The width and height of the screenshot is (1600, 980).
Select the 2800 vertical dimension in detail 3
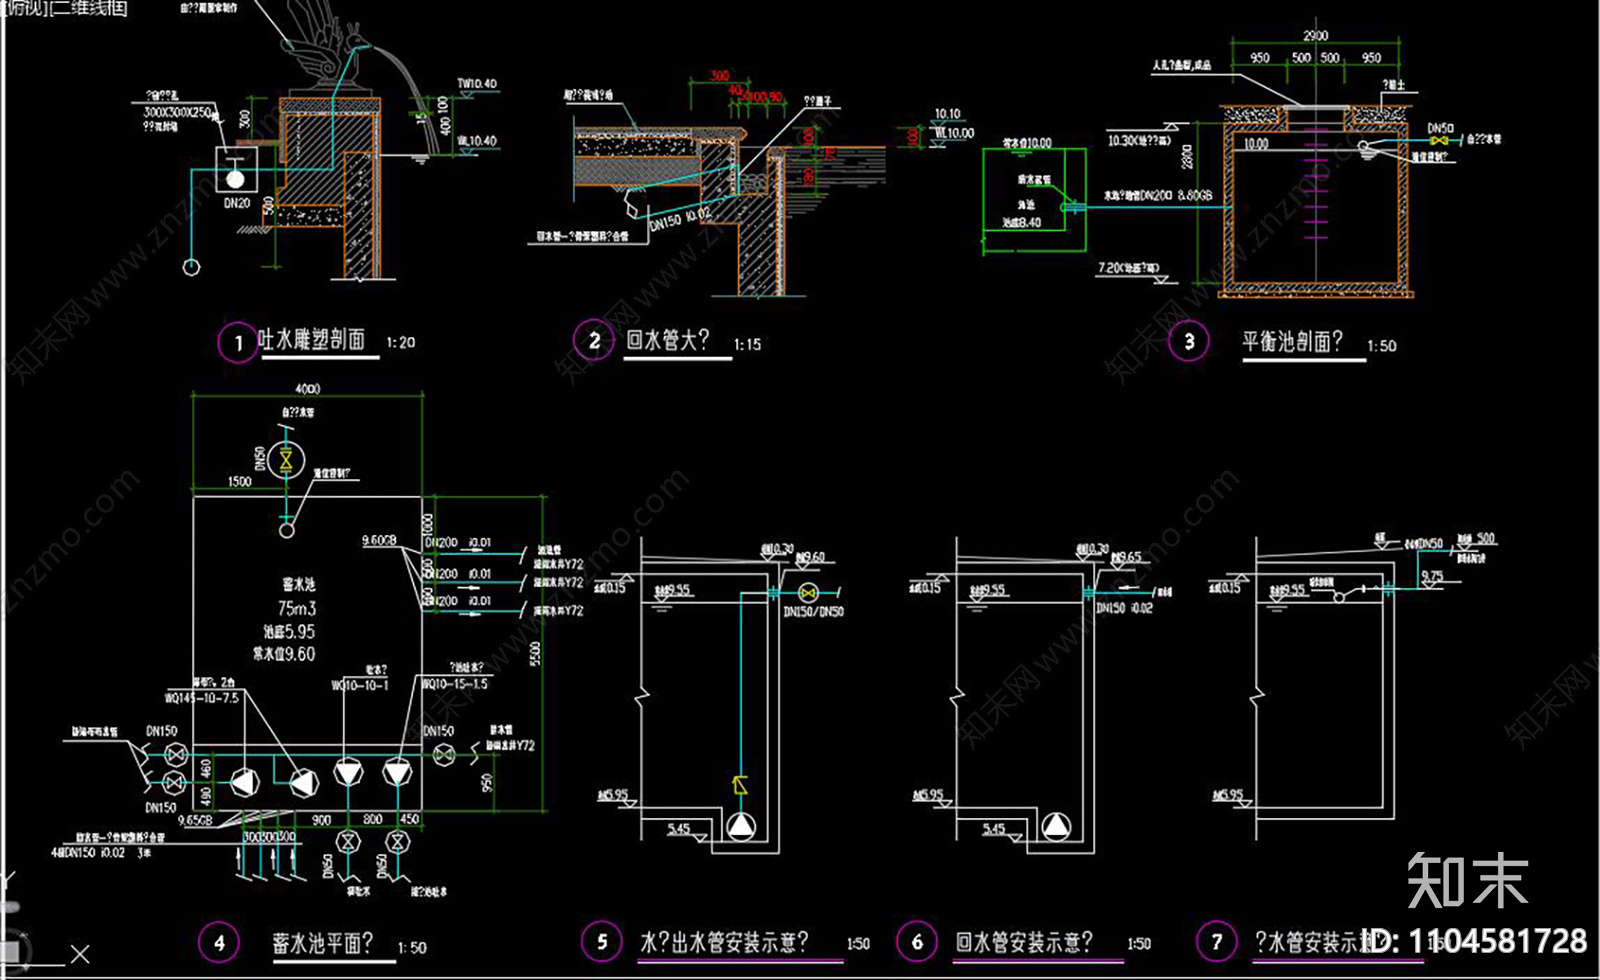pyautogui.click(x=1187, y=156)
